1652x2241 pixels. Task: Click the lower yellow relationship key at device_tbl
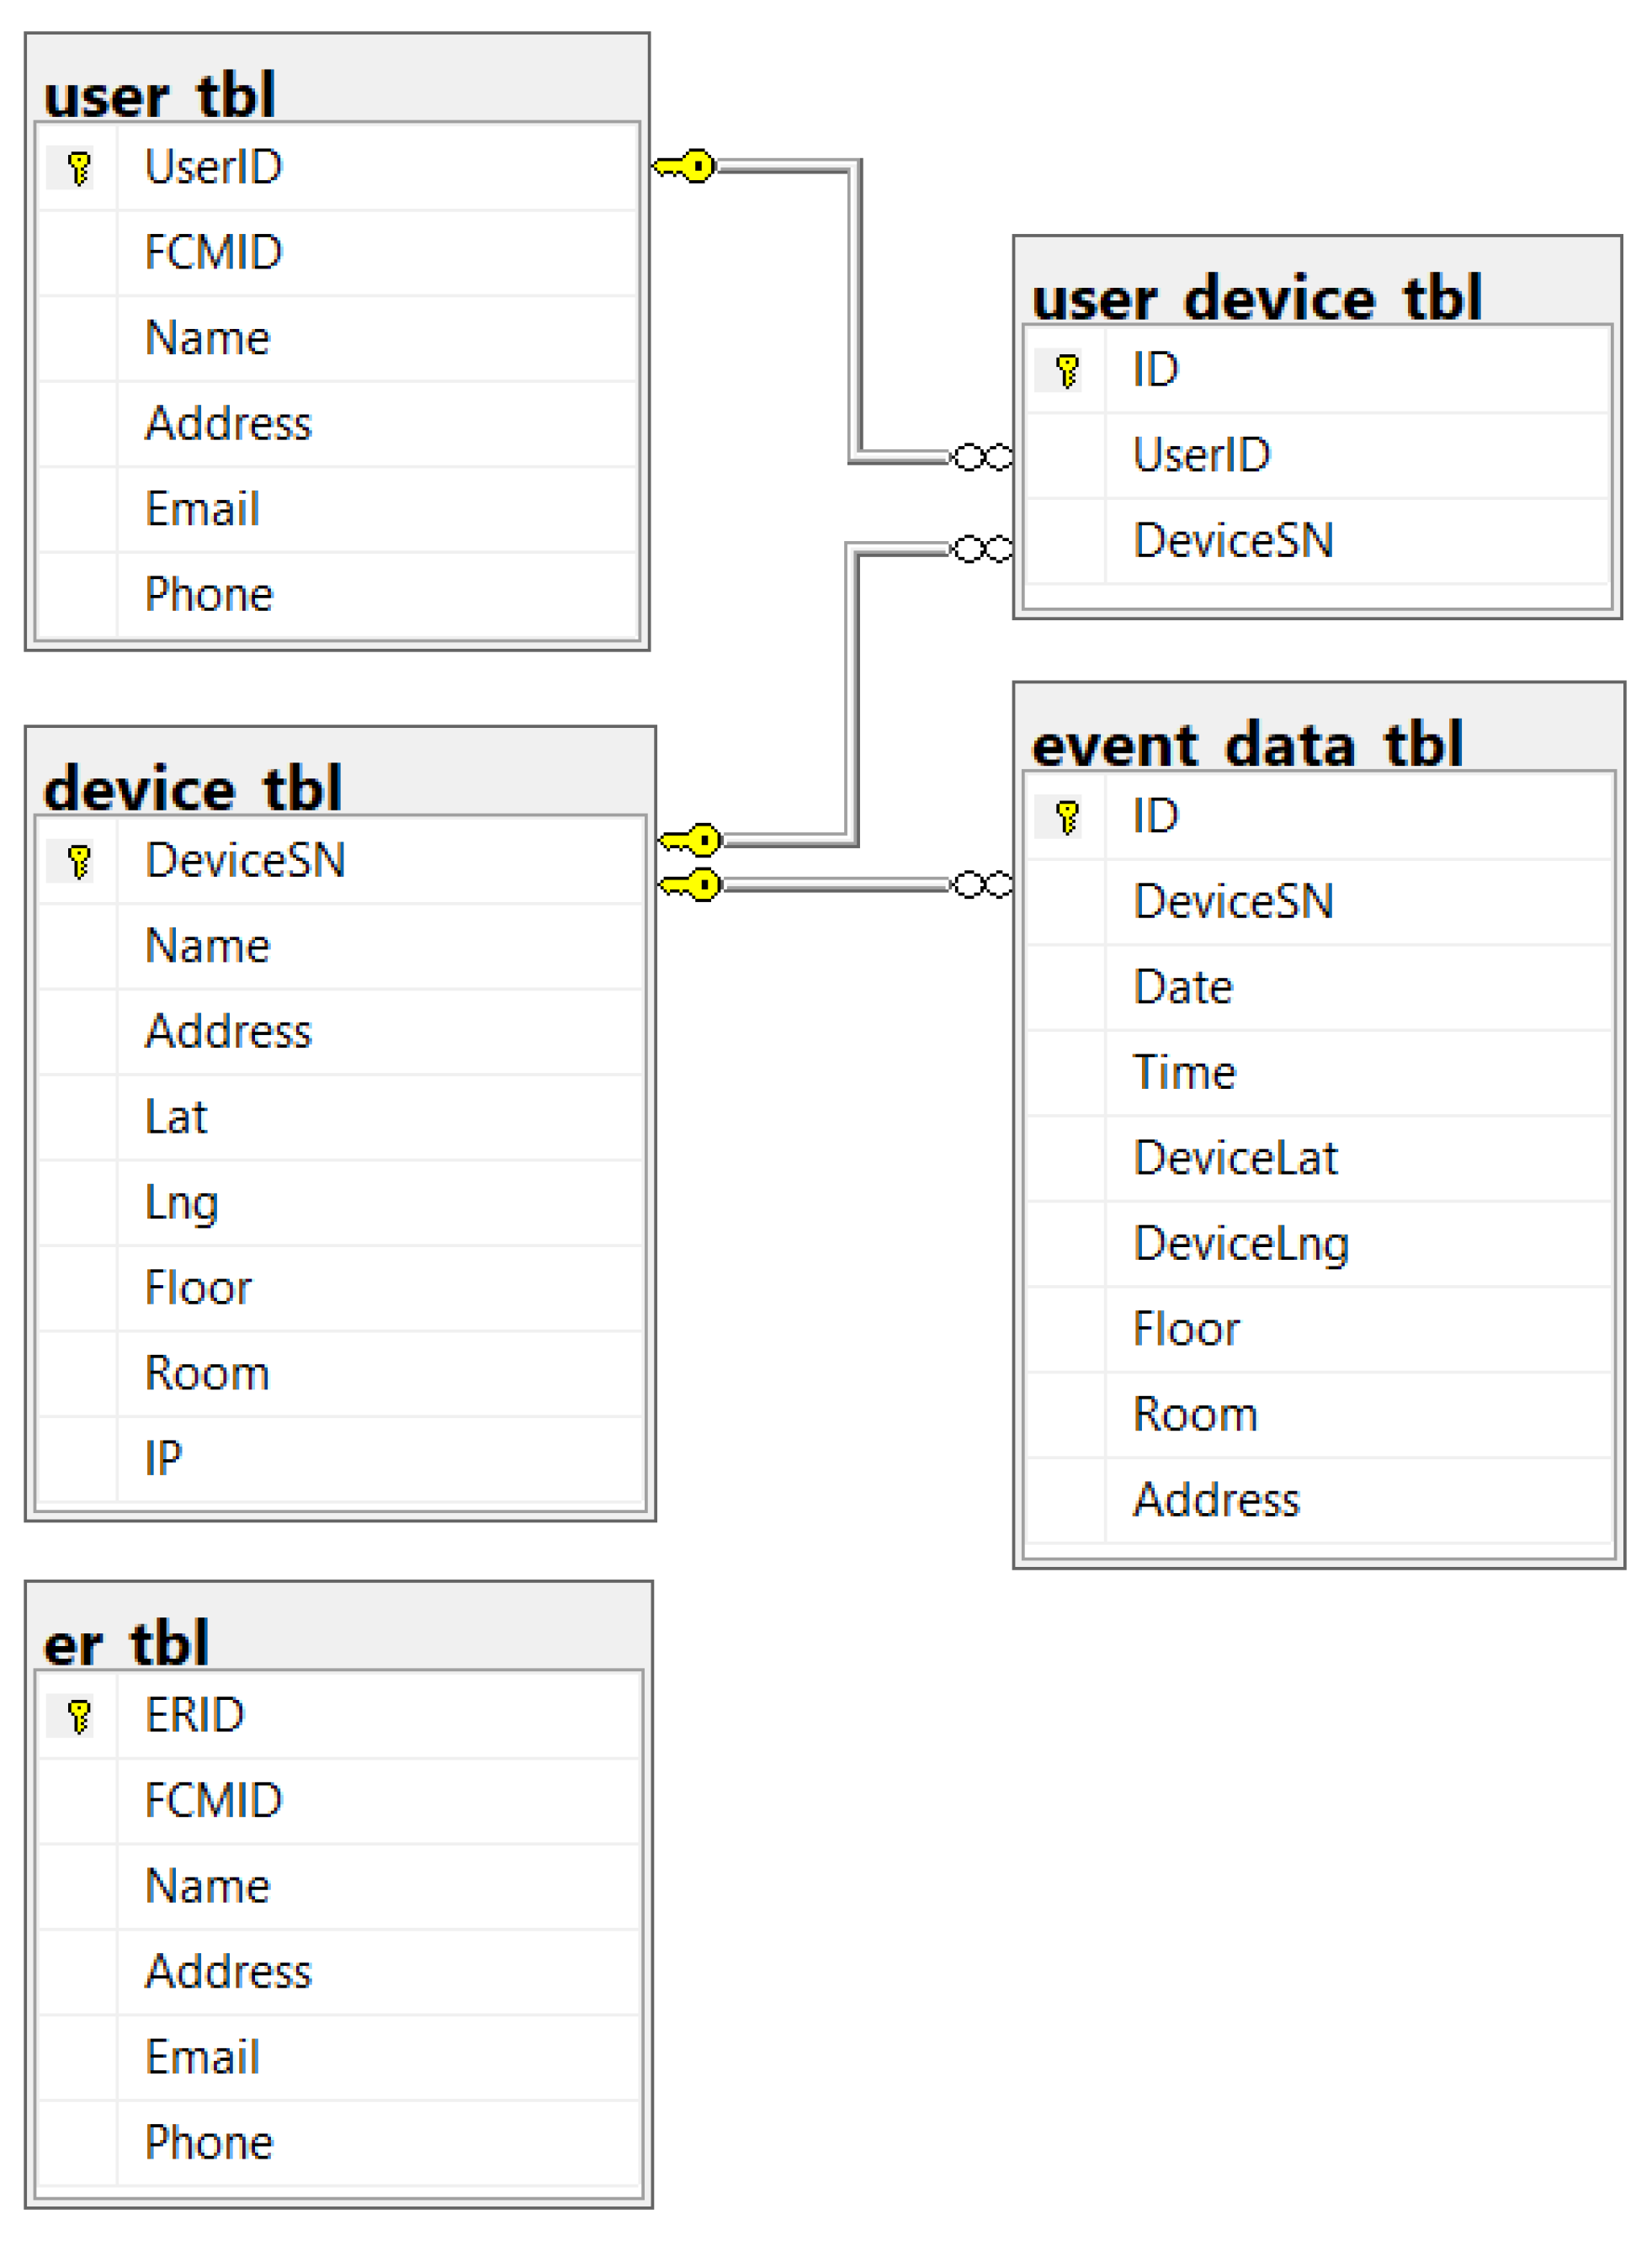691,885
